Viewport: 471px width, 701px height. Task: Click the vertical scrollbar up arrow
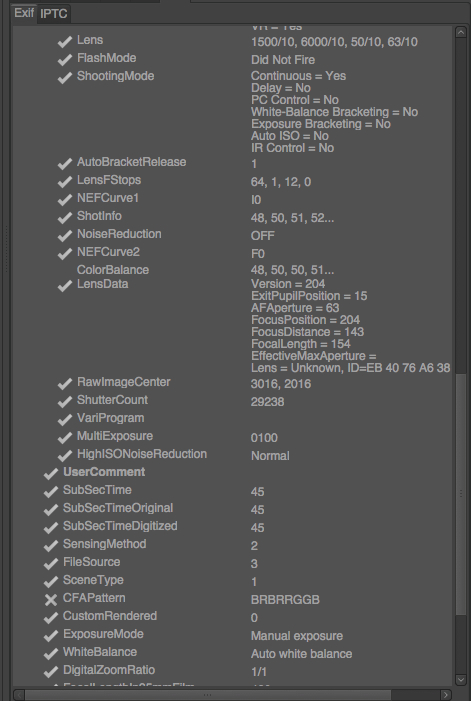(x=461, y=32)
